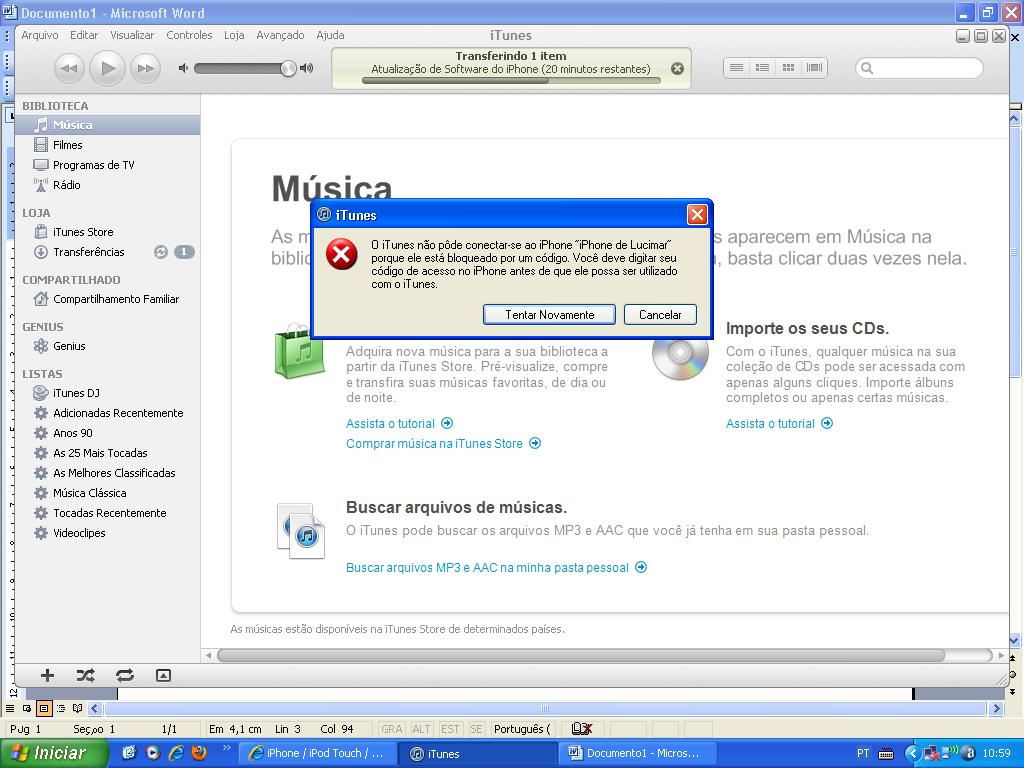This screenshot has width=1024, height=768.
Task: Click the music files document icon
Action: point(301,531)
